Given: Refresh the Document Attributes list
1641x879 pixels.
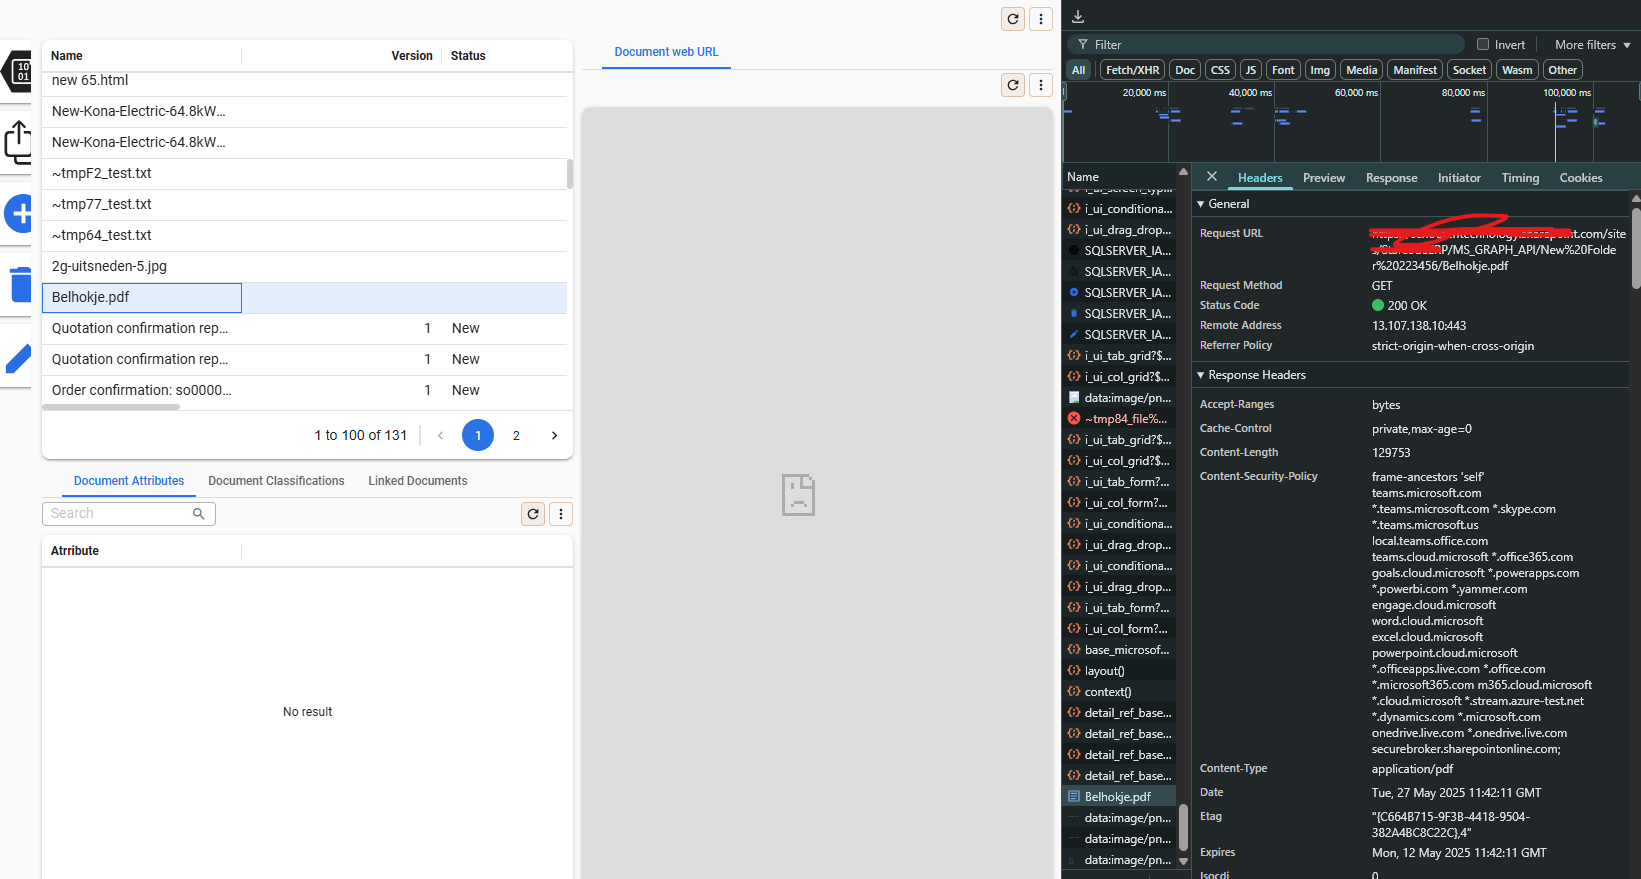Looking at the screenshot, I should pos(533,514).
